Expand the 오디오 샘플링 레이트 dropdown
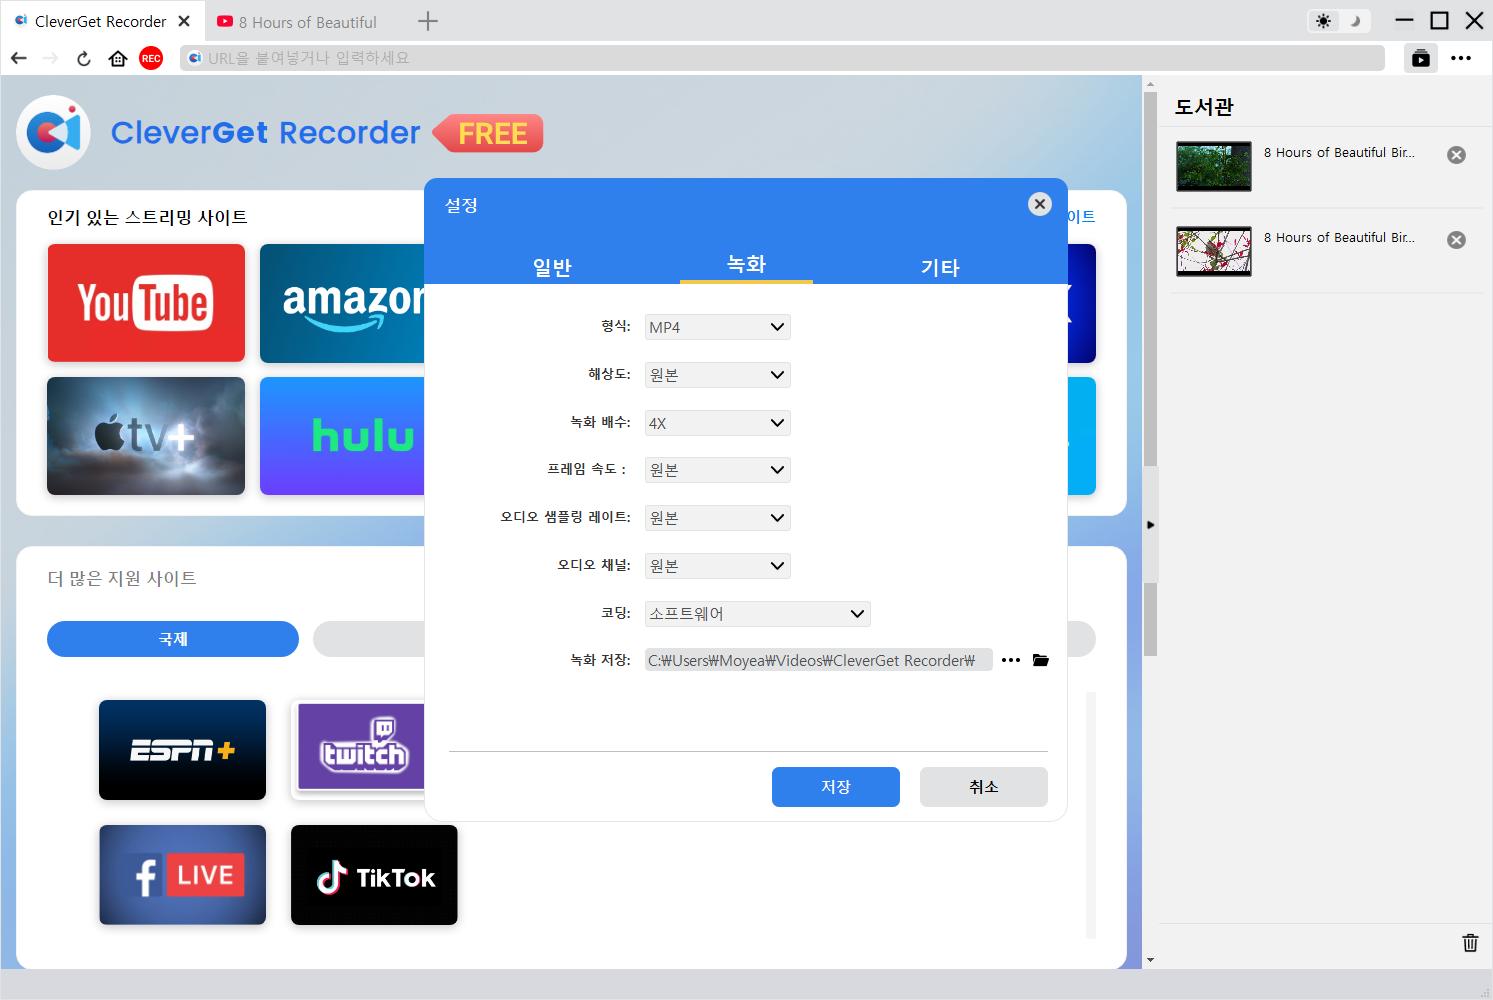This screenshot has width=1493, height=1000. (717, 518)
